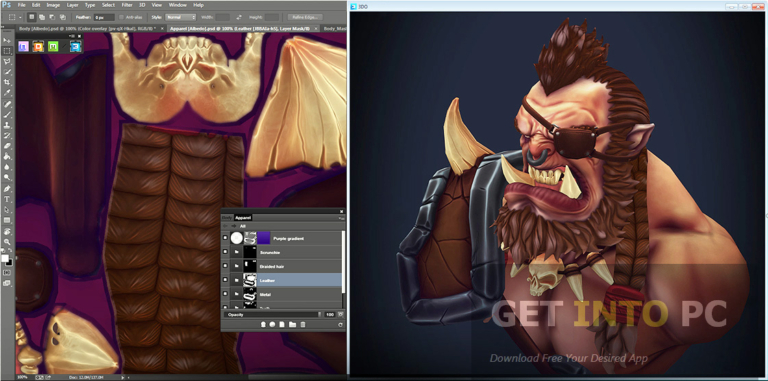The width and height of the screenshot is (768, 381).
Task: Select the Rectangle shape tool
Action: pyautogui.click(x=7, y=220)
